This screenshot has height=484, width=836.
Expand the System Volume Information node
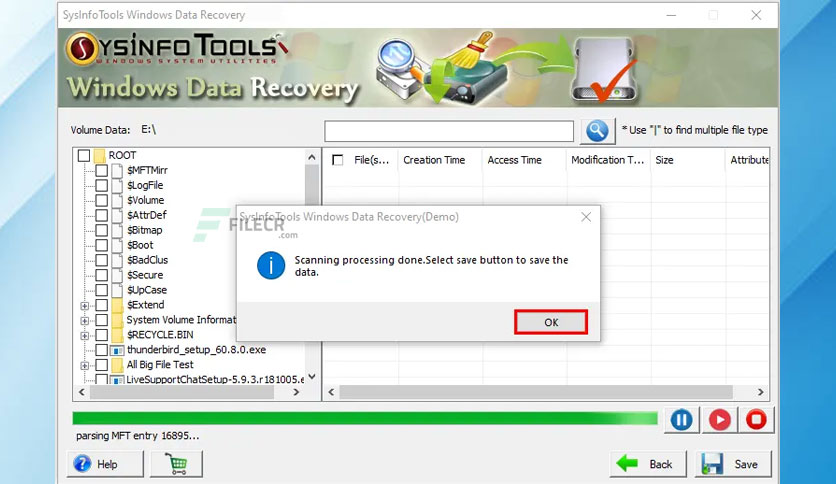[84, 321]
